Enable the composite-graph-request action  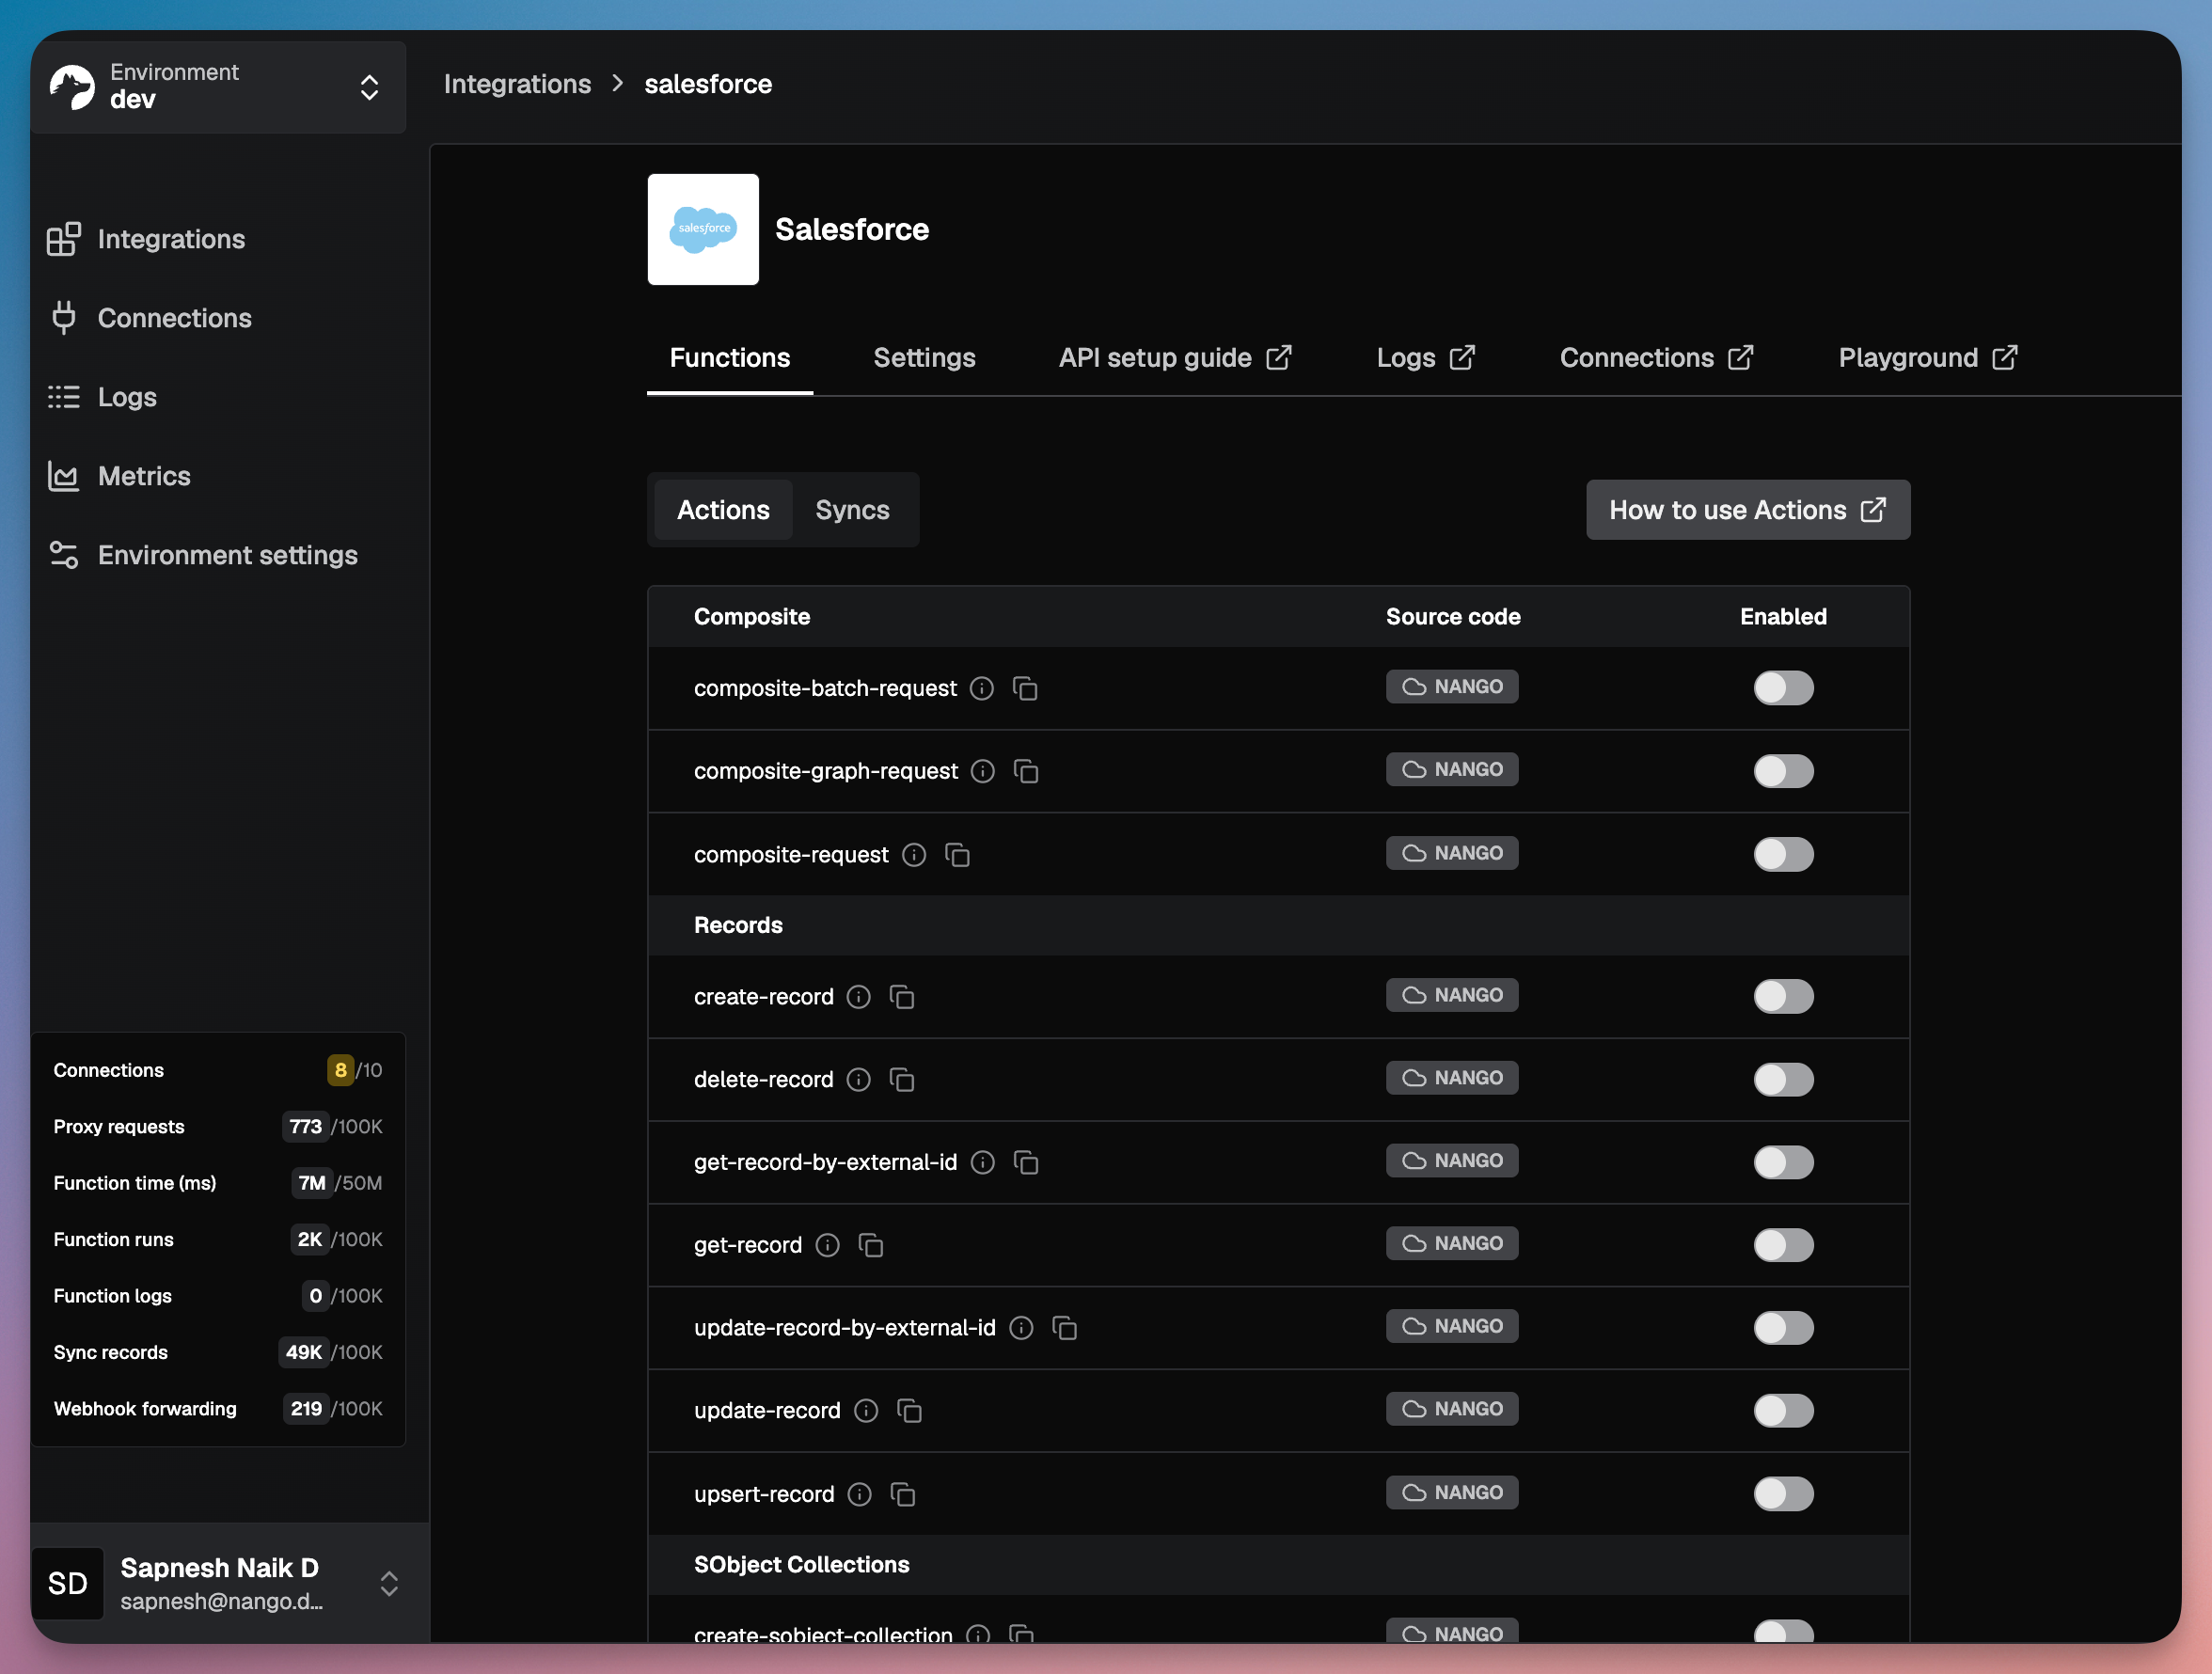pyautogui.click(x=1783, y=771)
